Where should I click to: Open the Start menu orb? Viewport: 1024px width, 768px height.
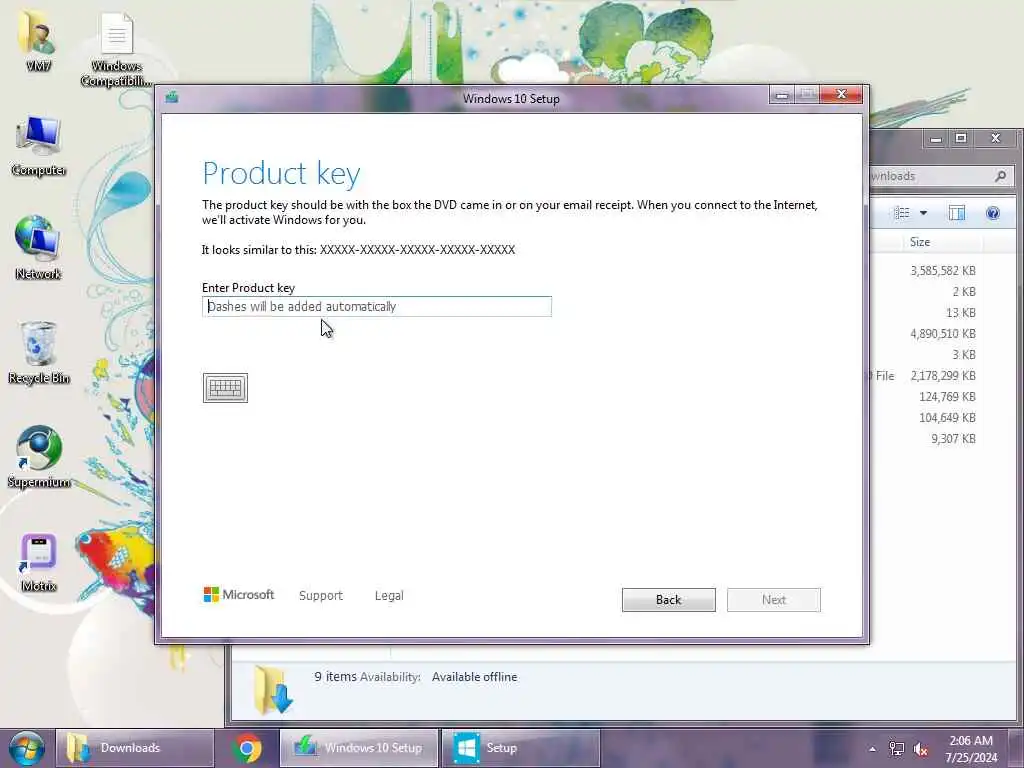point(27,748)
